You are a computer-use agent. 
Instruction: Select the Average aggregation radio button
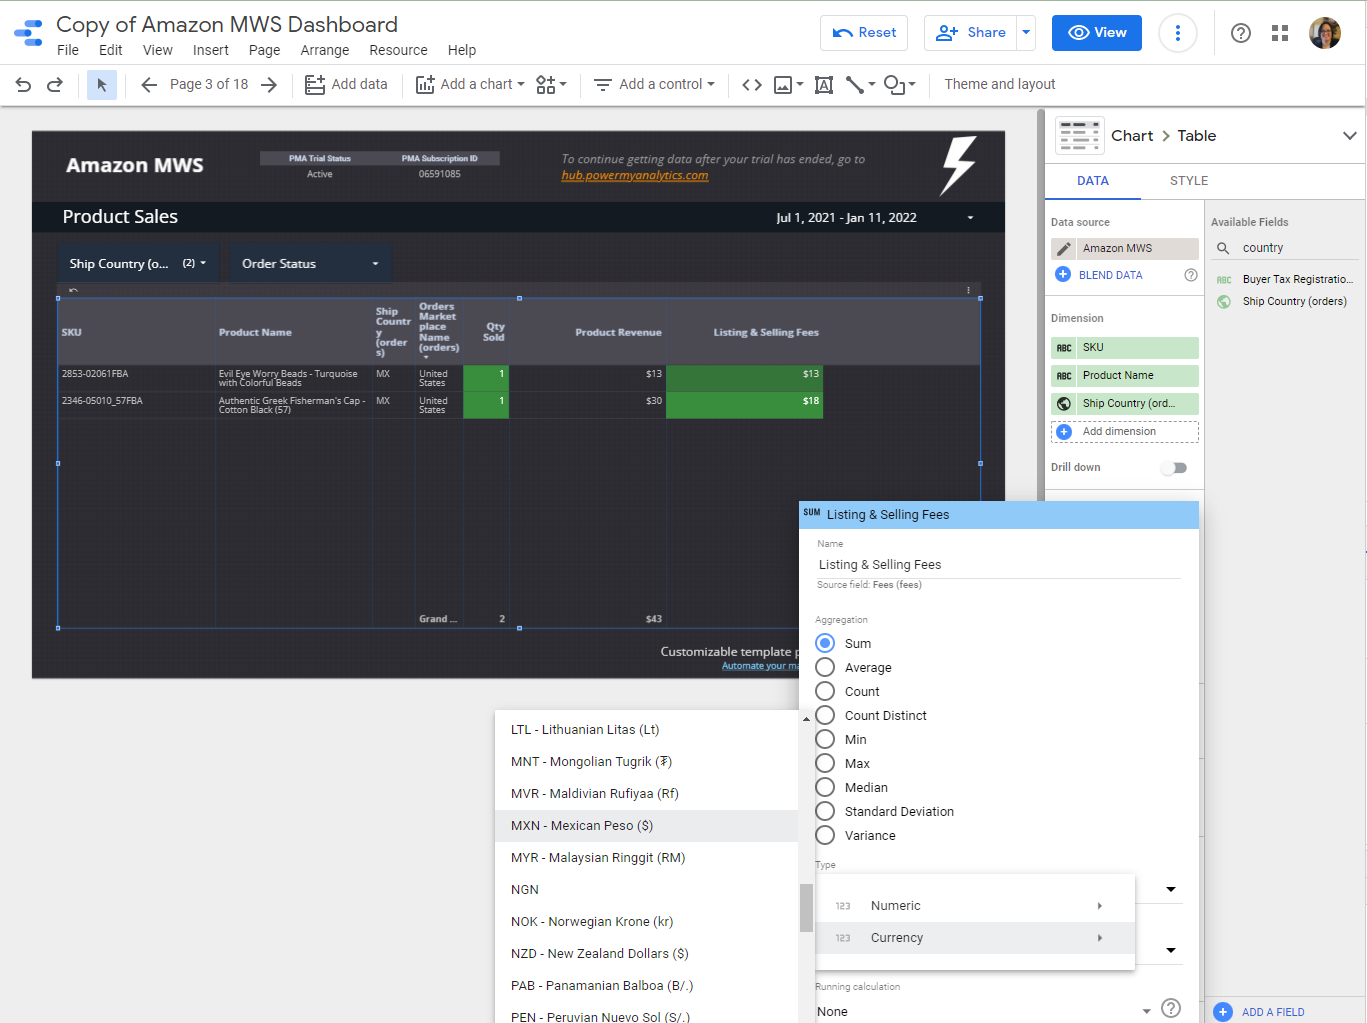(825, 667)
